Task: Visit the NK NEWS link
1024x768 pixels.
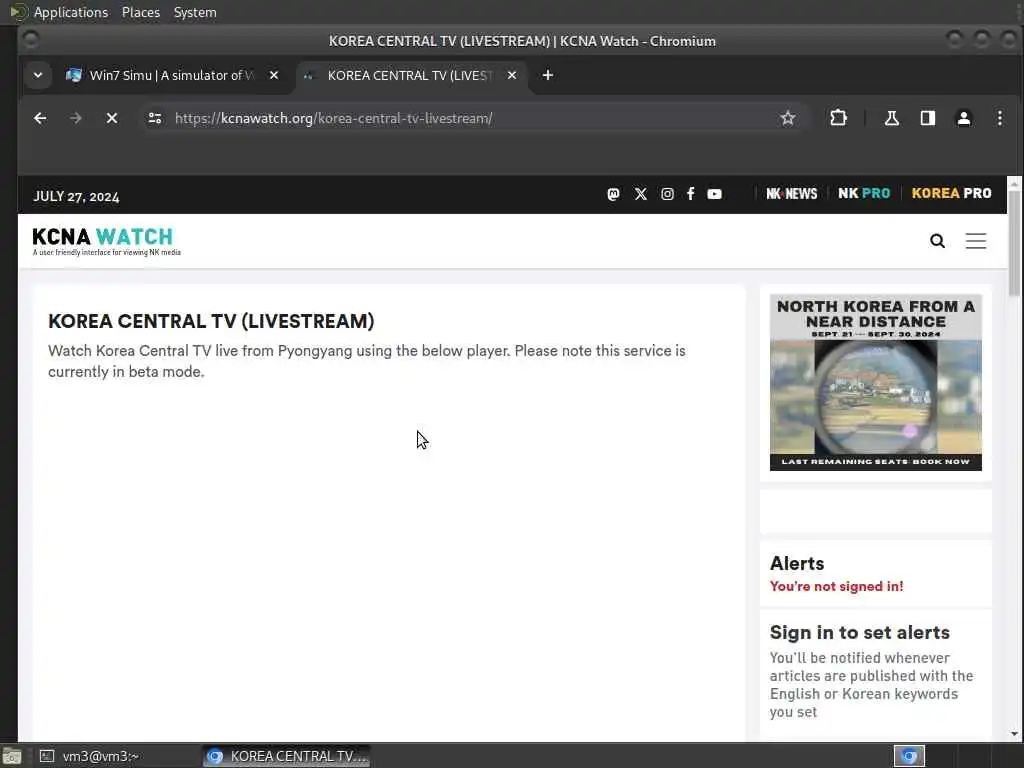Action: point(792,194)
